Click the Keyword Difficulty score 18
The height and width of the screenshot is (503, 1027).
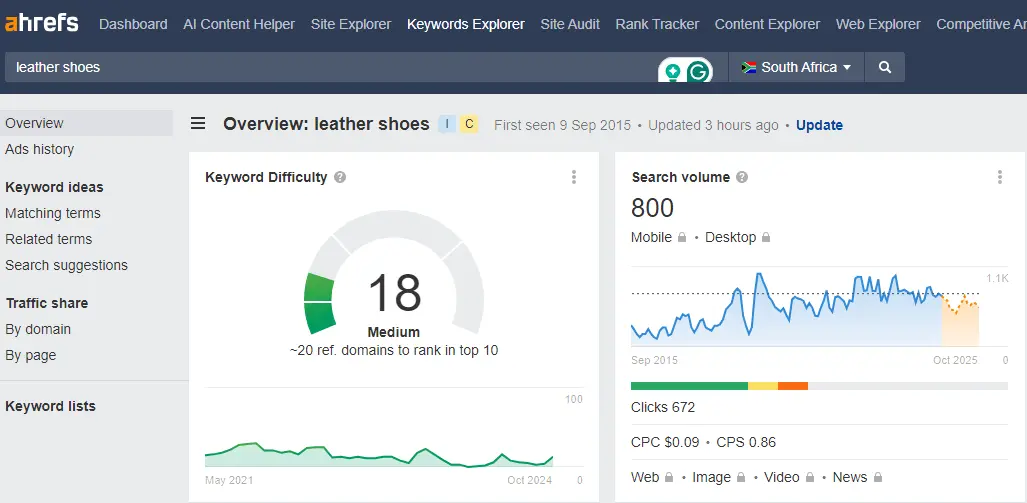[394, 293]
